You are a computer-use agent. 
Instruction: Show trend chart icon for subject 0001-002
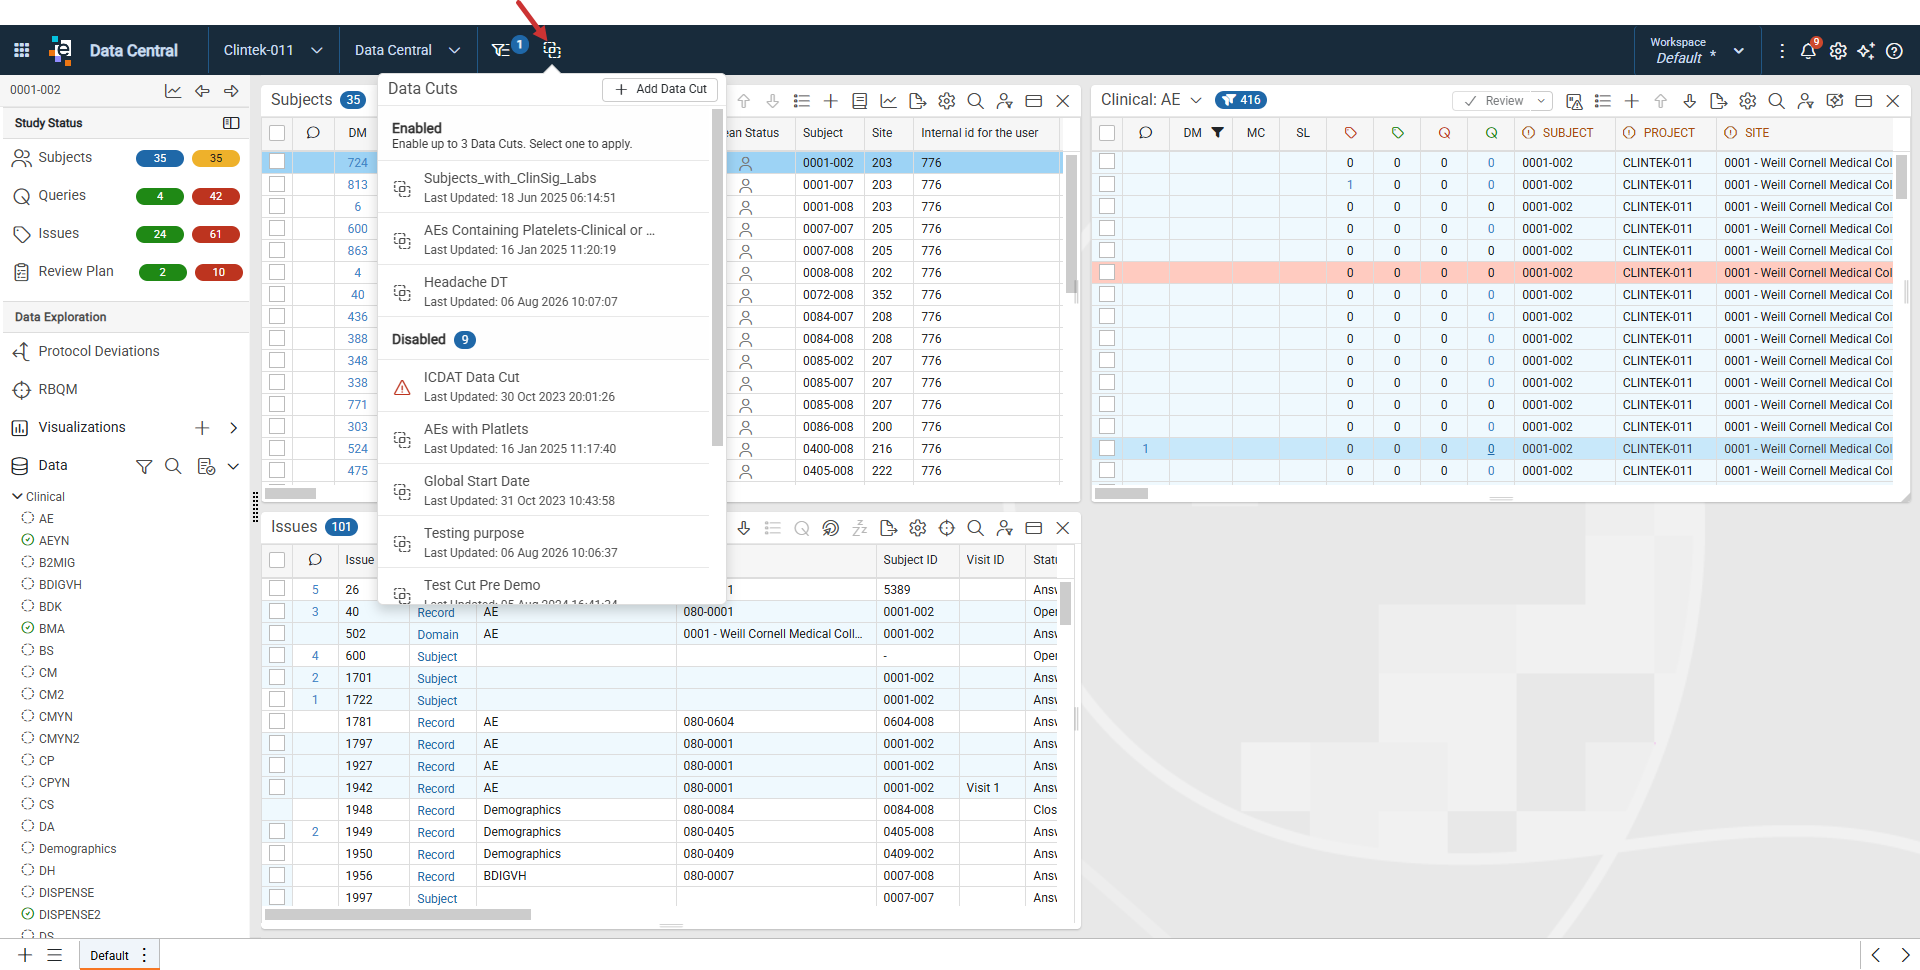(173, 91)
